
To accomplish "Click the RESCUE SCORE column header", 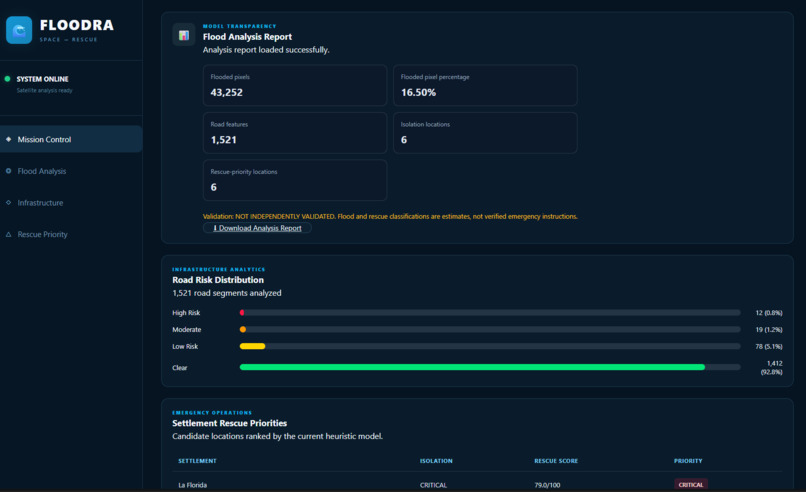I will [556, 461].
